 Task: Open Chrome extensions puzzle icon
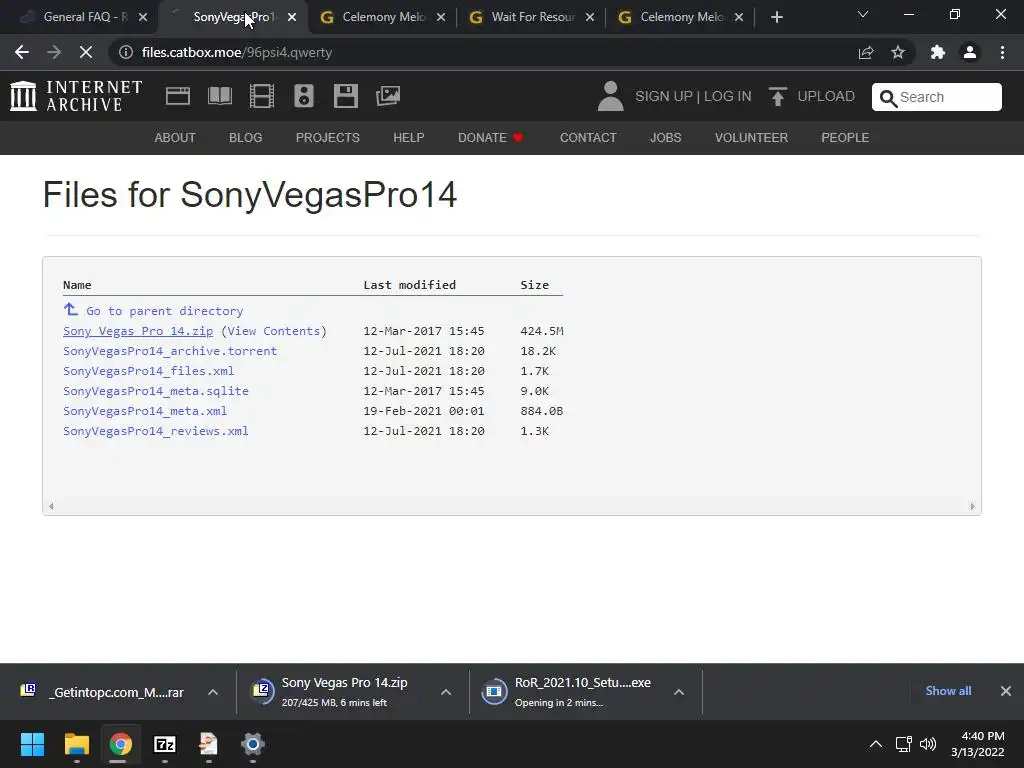tap(938, 52)
